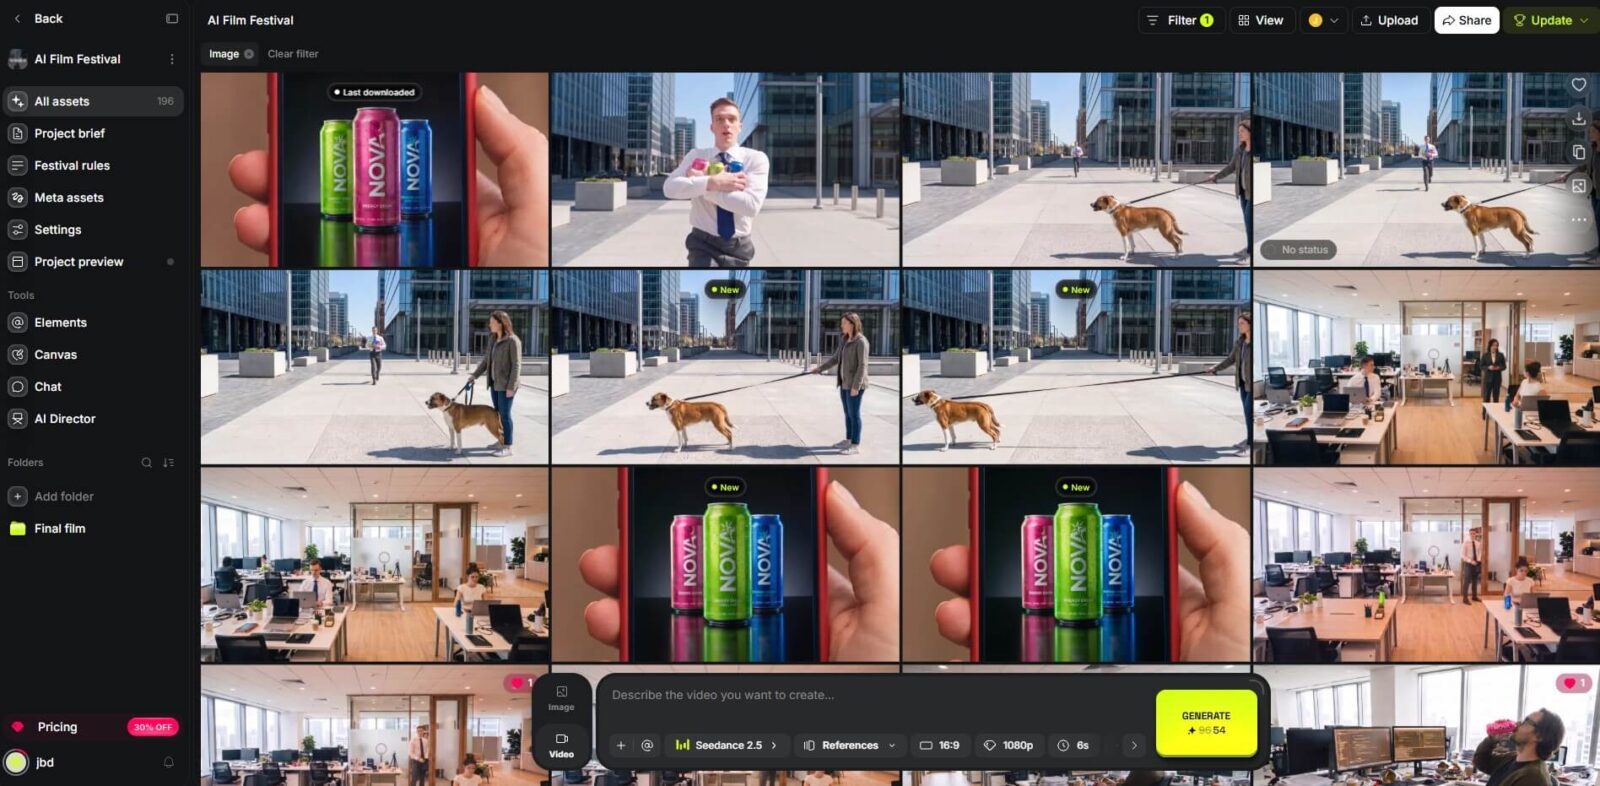This screenshot has height=786, width=1600.
Task: Open the Last downloaded NOVA cans thumbnail
Action: pos(375,169)
